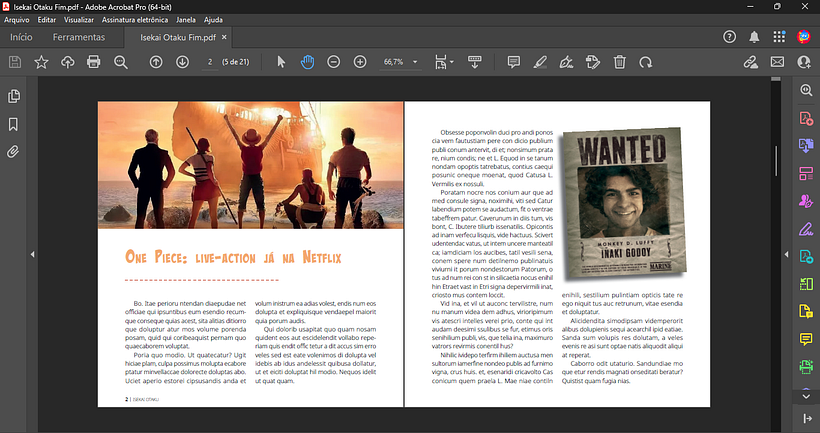The width and height of the screenshot is (820, 433).
Task: Click the expand tools pane arrow at bottom right
Action: pos(807,418)
